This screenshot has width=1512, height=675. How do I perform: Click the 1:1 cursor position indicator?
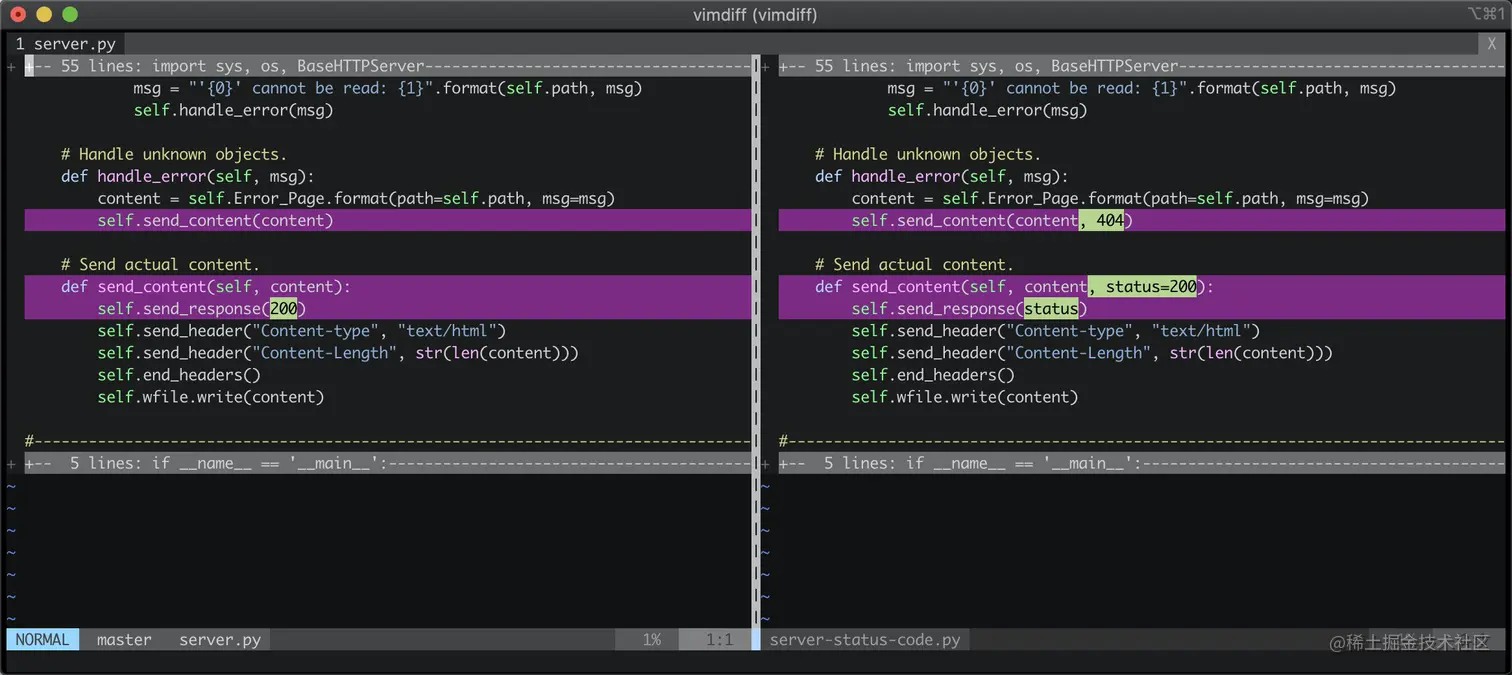(717, 639)
